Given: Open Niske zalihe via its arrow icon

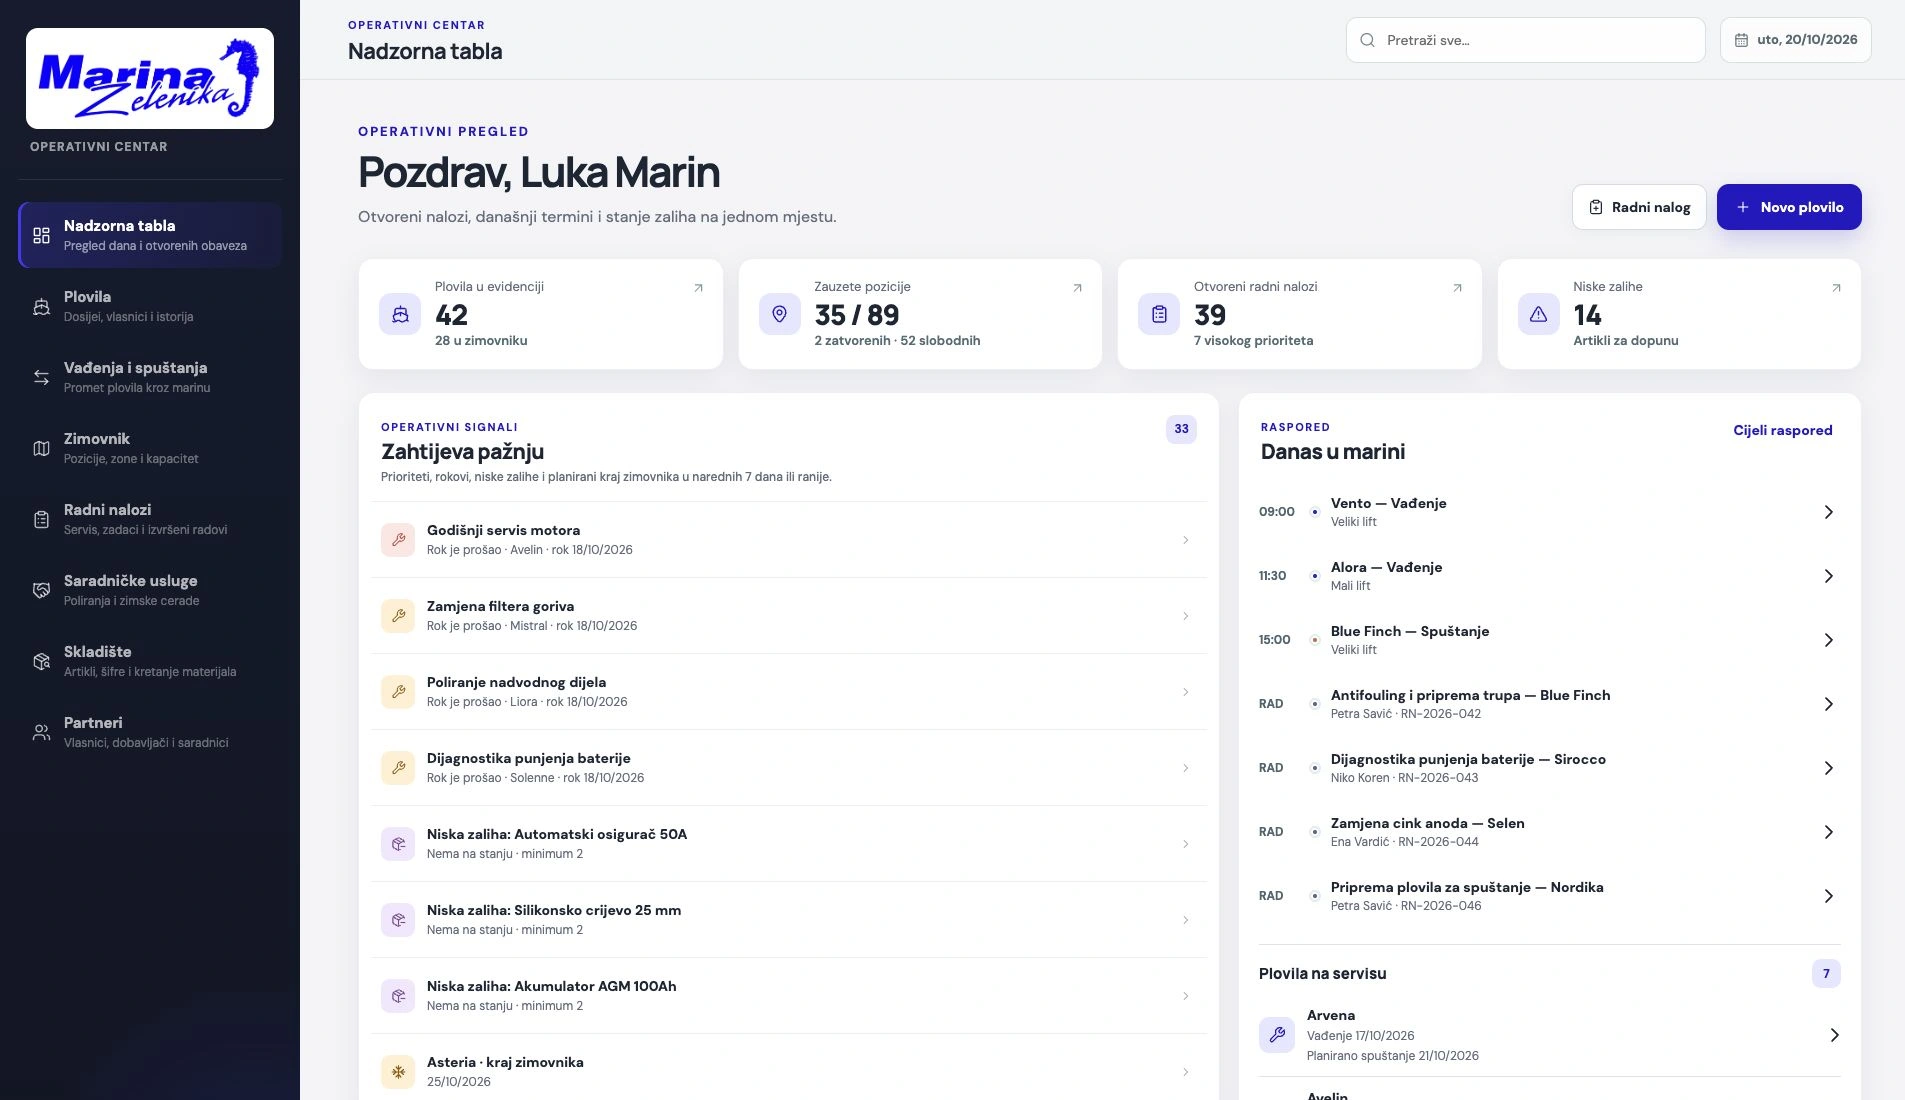Looking at the screenshot, I should coord(1836,288).
